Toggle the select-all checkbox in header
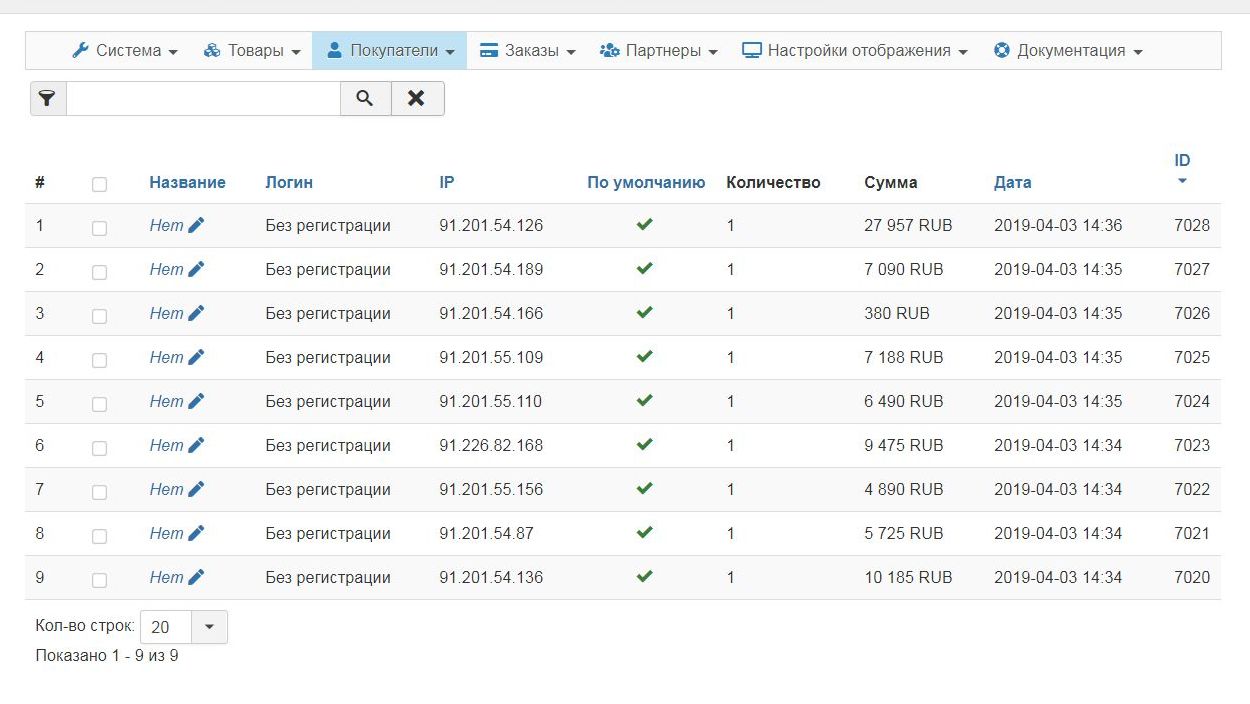The image size is (1250, 704). pos(99,184)
